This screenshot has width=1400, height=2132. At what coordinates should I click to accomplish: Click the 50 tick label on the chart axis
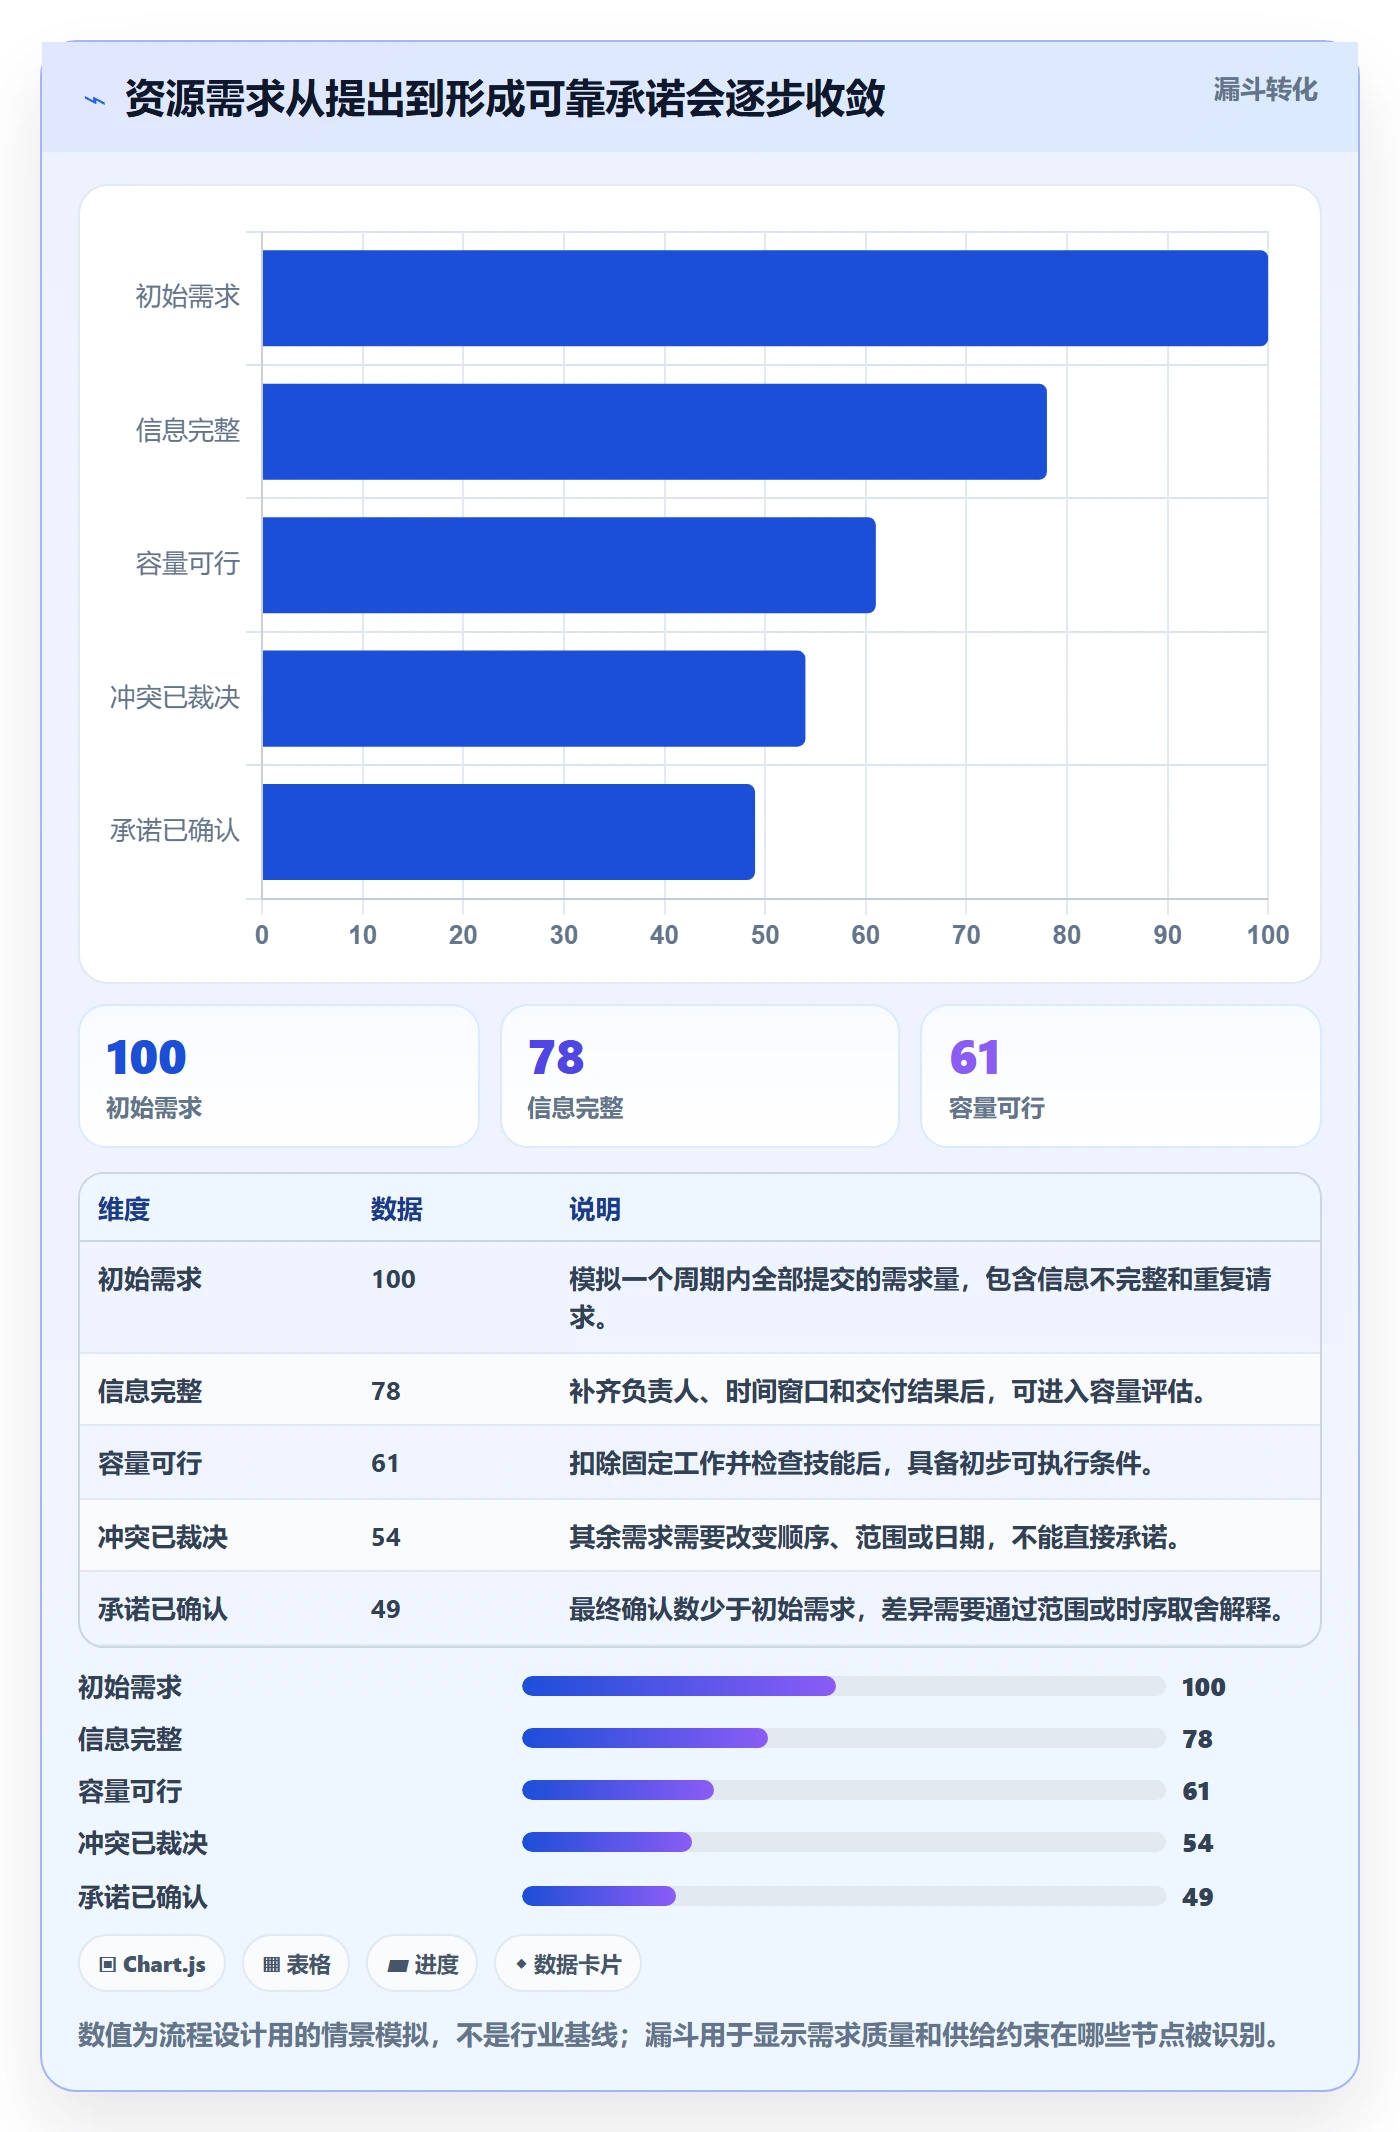(x=765, y=935)
